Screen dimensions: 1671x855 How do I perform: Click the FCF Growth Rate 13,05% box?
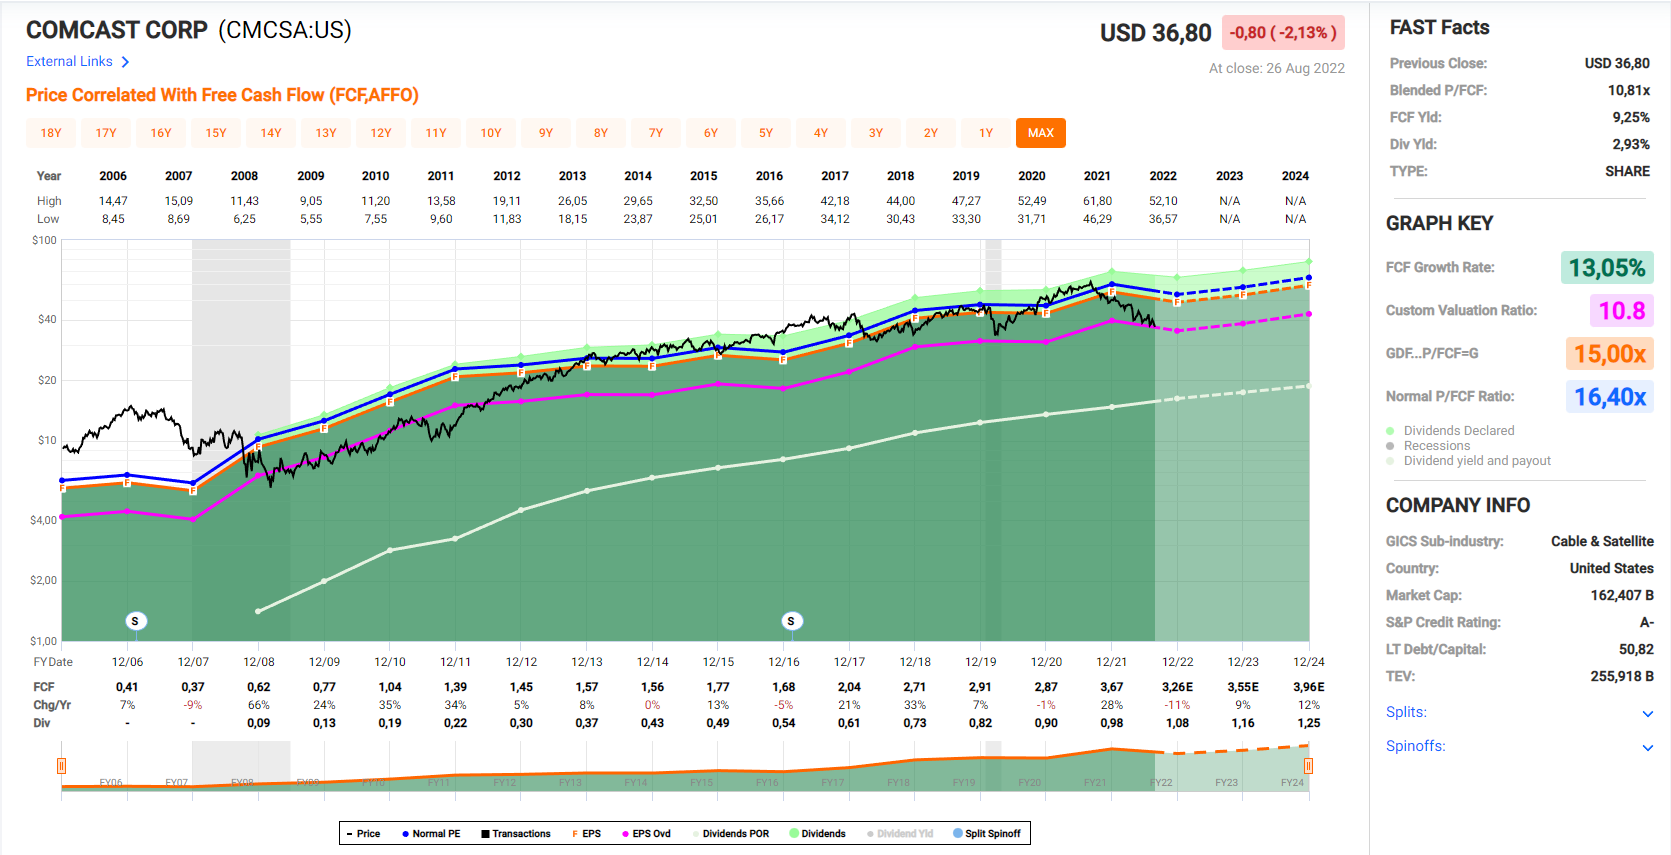(1606, 268)
